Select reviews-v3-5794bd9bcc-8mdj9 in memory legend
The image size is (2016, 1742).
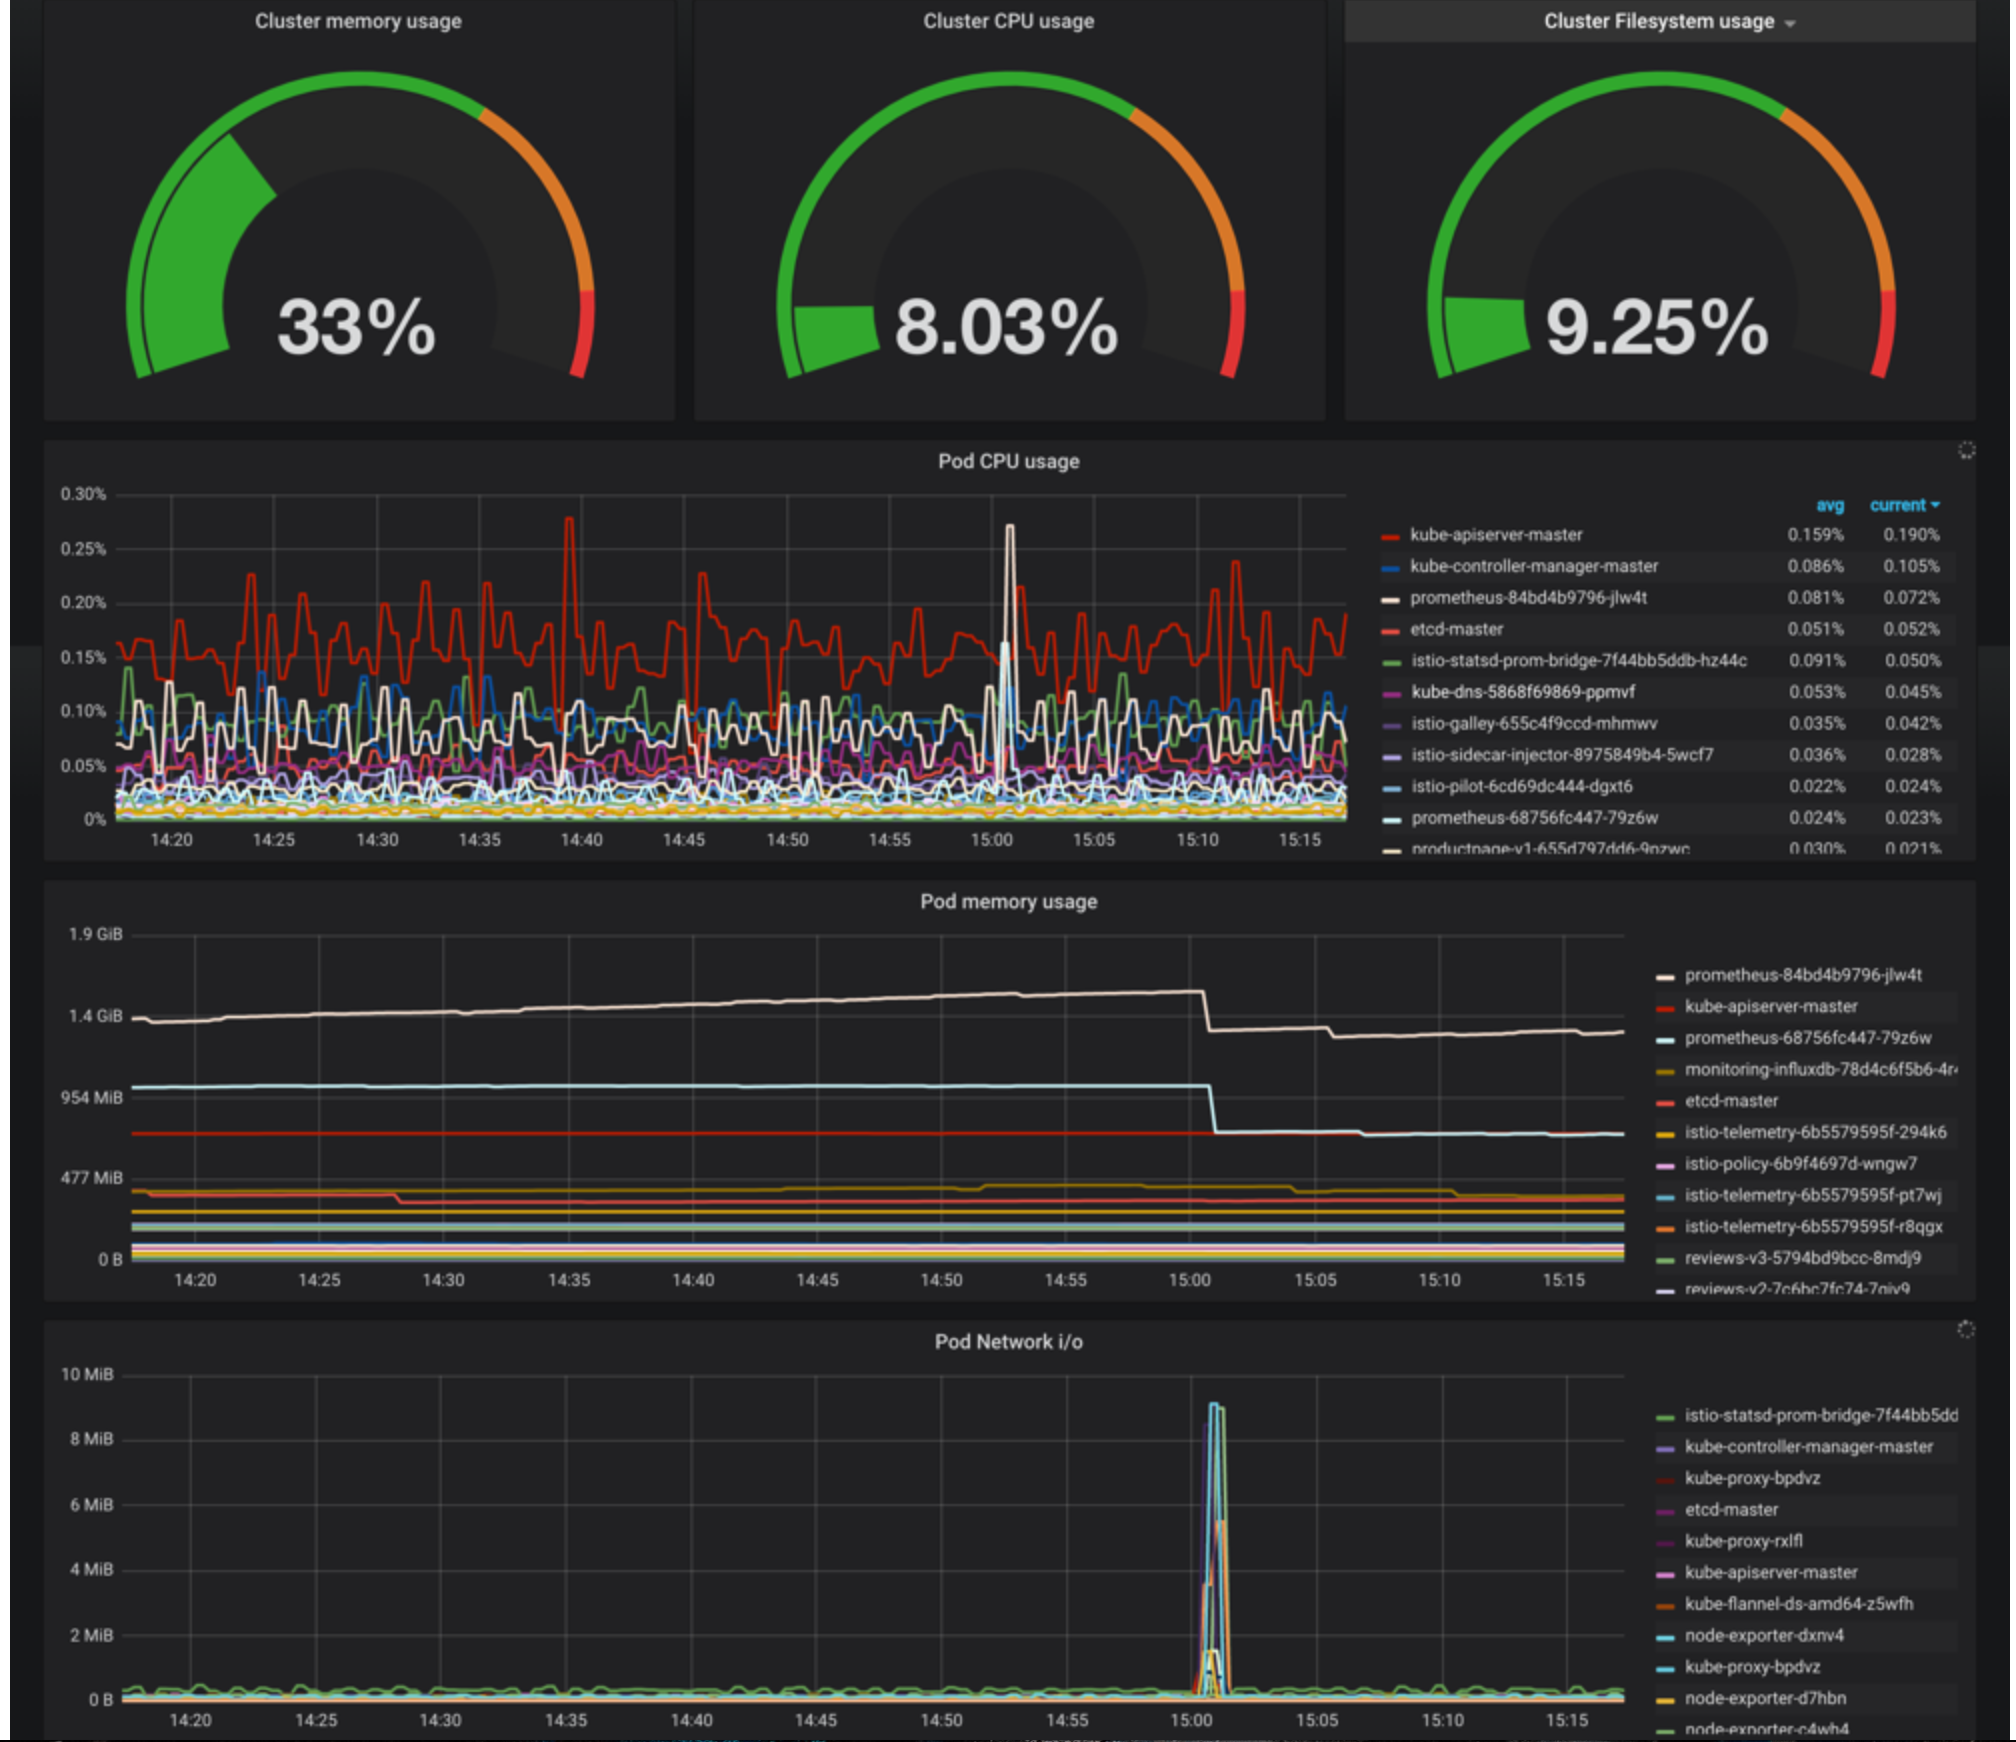pyautogui.click(x=1802, y=1258)
